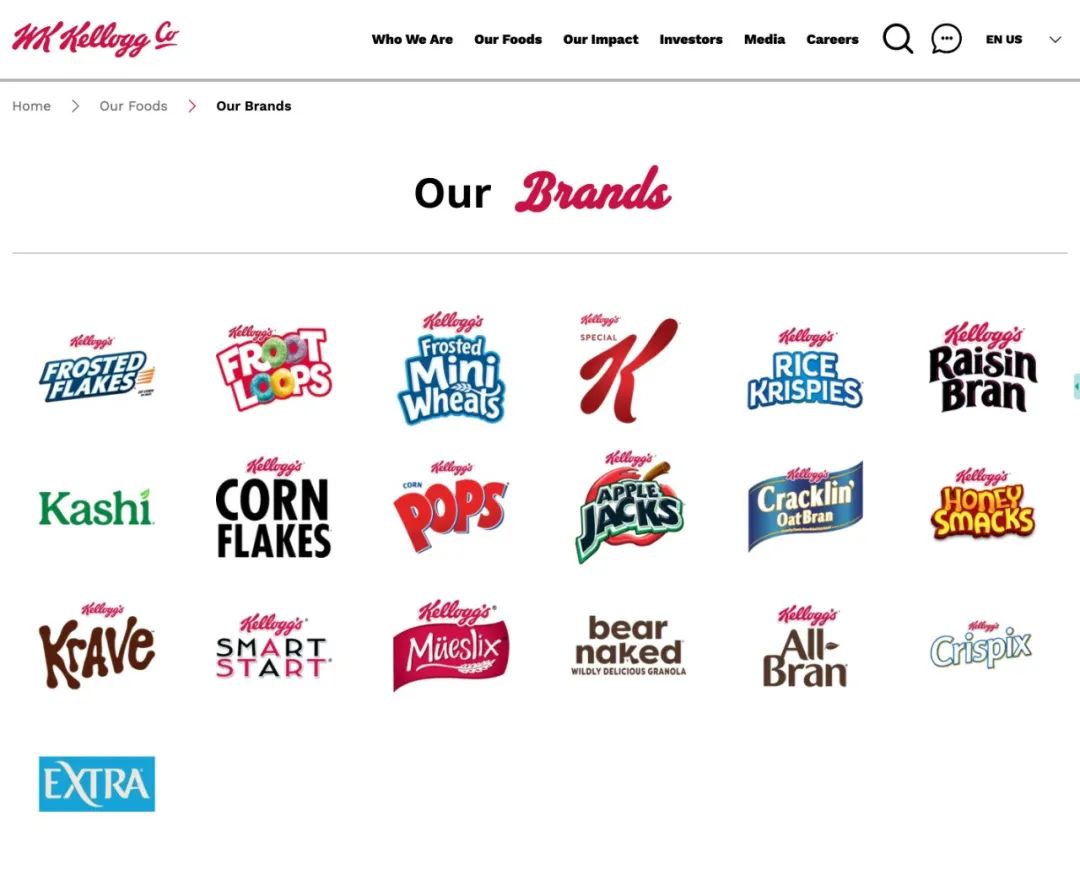Screen dimensions: 1080x886
Task: Click the language selector chevron arrow
Action: (1055, 39)
